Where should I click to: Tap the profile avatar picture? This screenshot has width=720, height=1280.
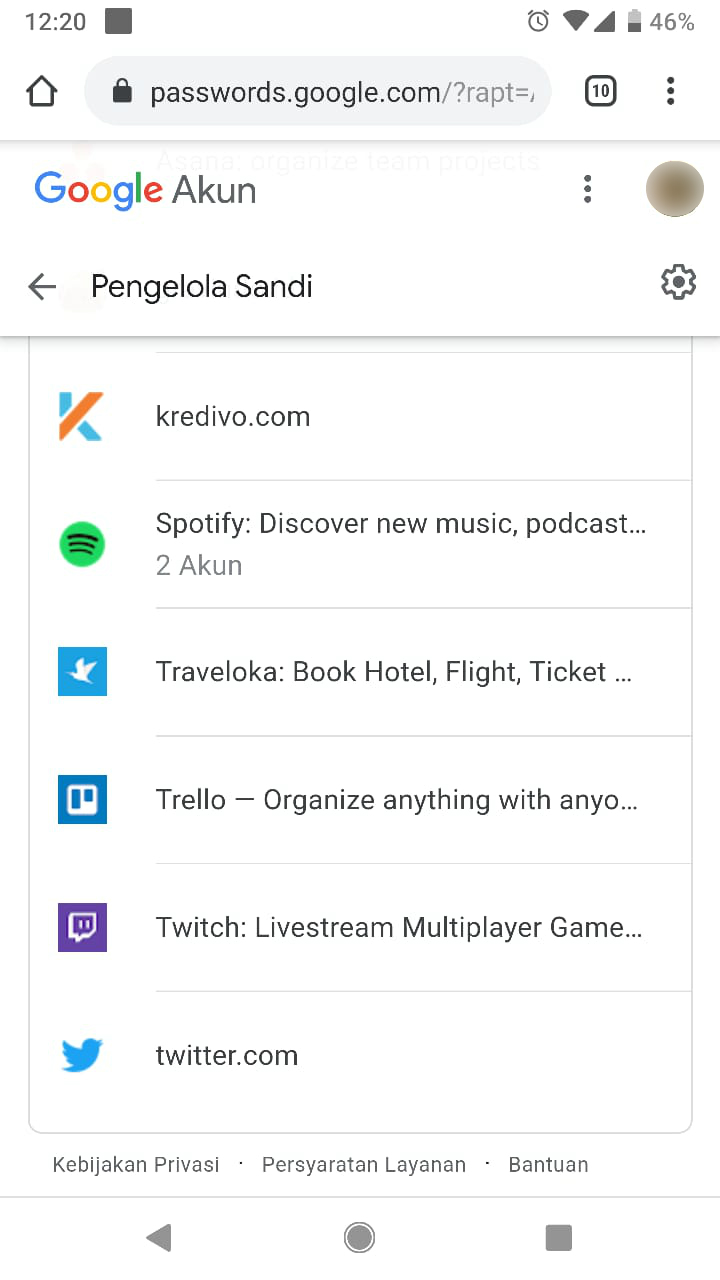pyautogui.click(x=675, y=189)
